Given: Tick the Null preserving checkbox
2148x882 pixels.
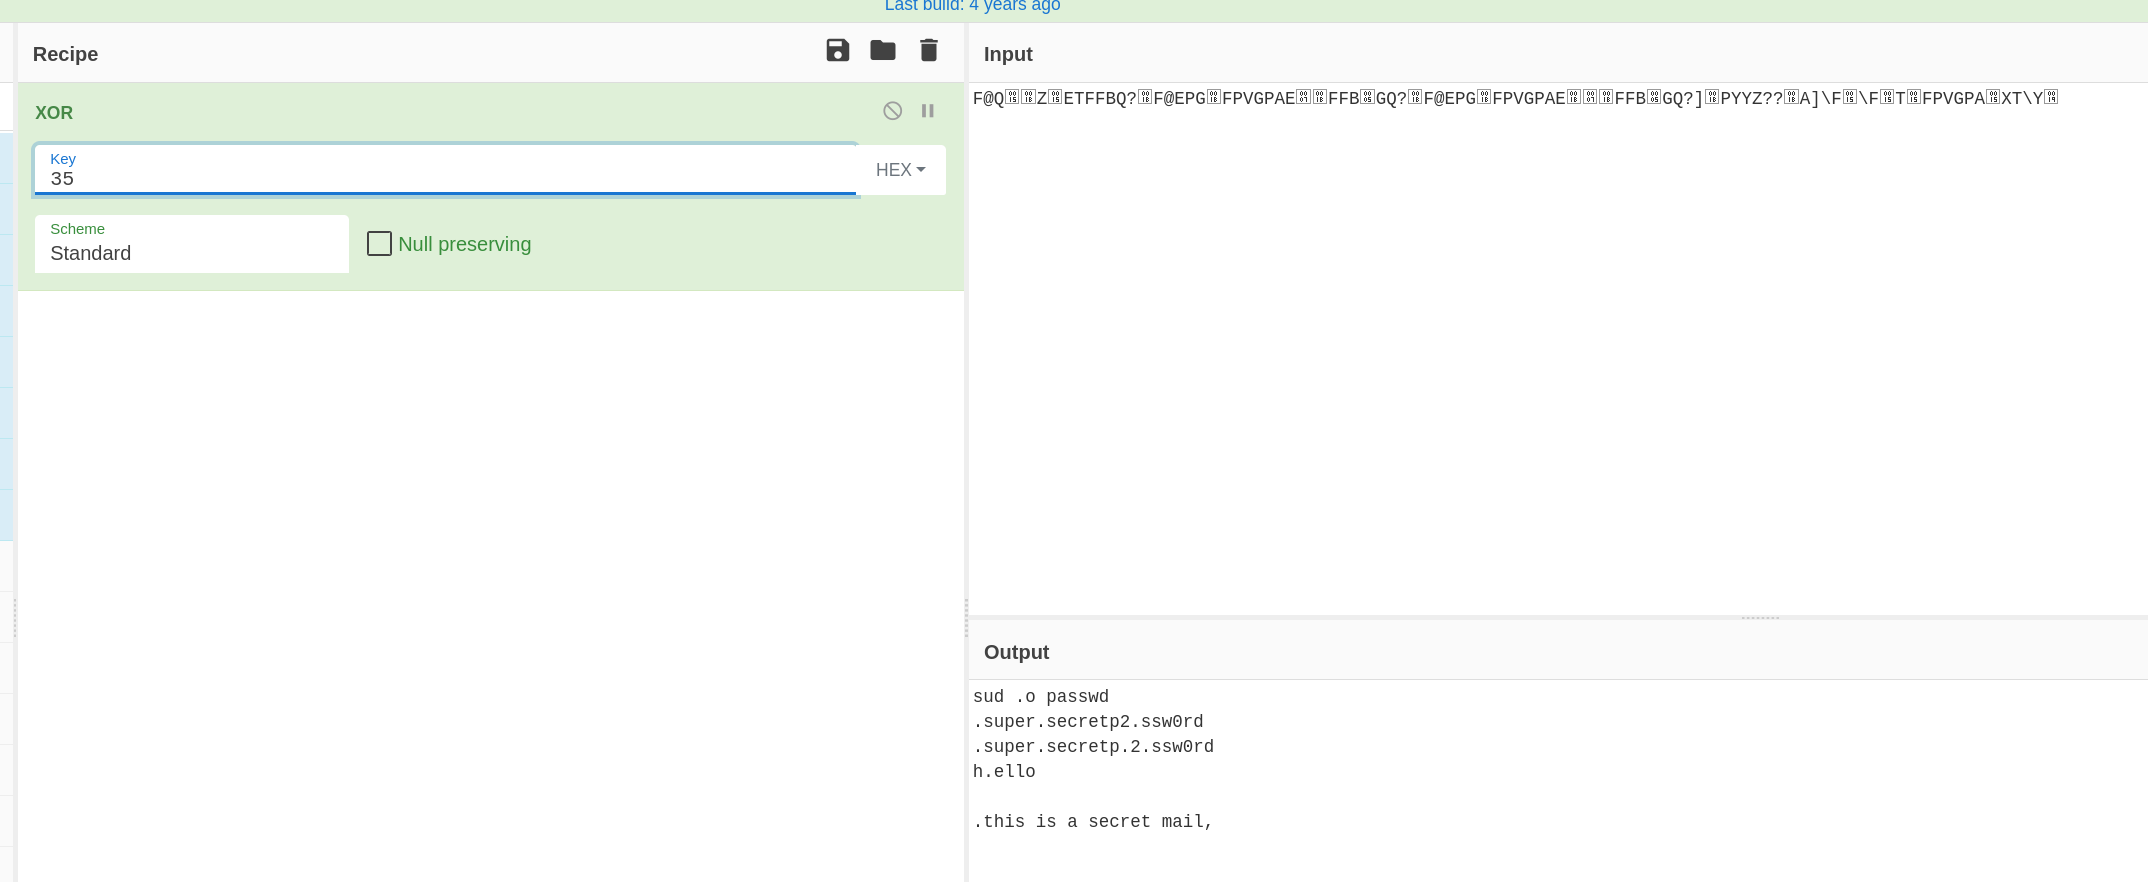Looking at the screenshot, I should point(379,244).
